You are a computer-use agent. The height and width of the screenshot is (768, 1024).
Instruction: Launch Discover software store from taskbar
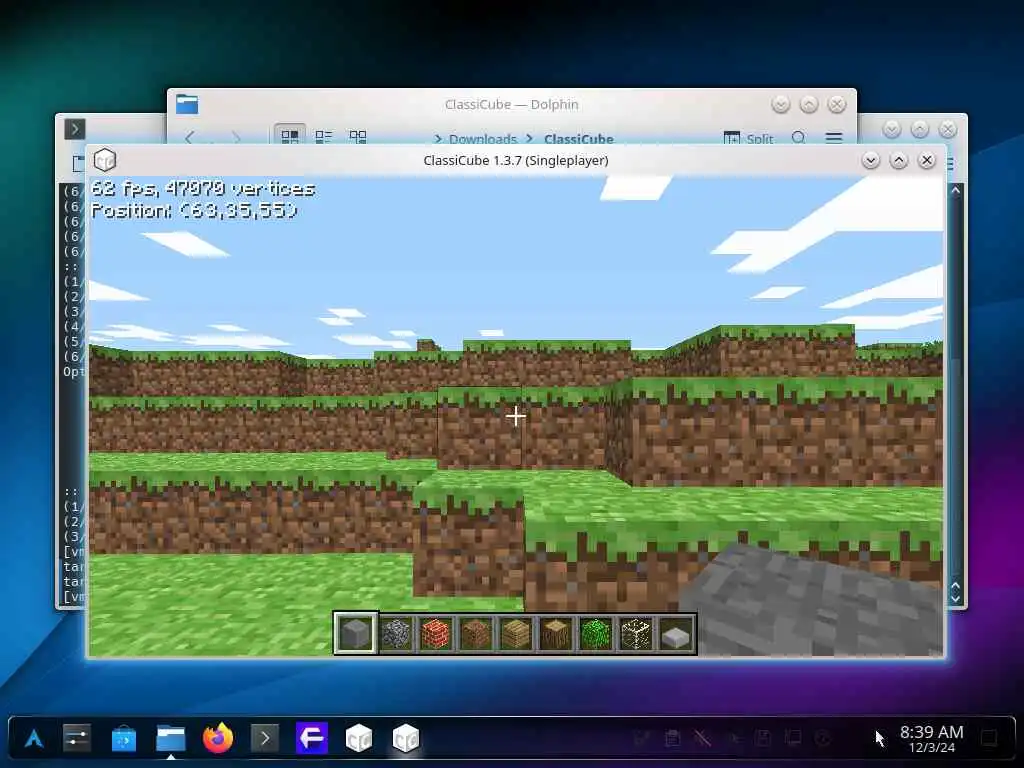click(124, 739)
